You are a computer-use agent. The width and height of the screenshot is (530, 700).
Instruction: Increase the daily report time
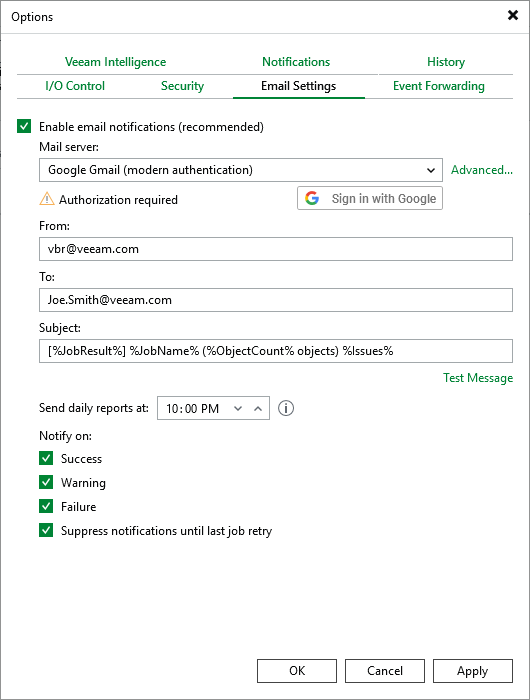[258, 408]
